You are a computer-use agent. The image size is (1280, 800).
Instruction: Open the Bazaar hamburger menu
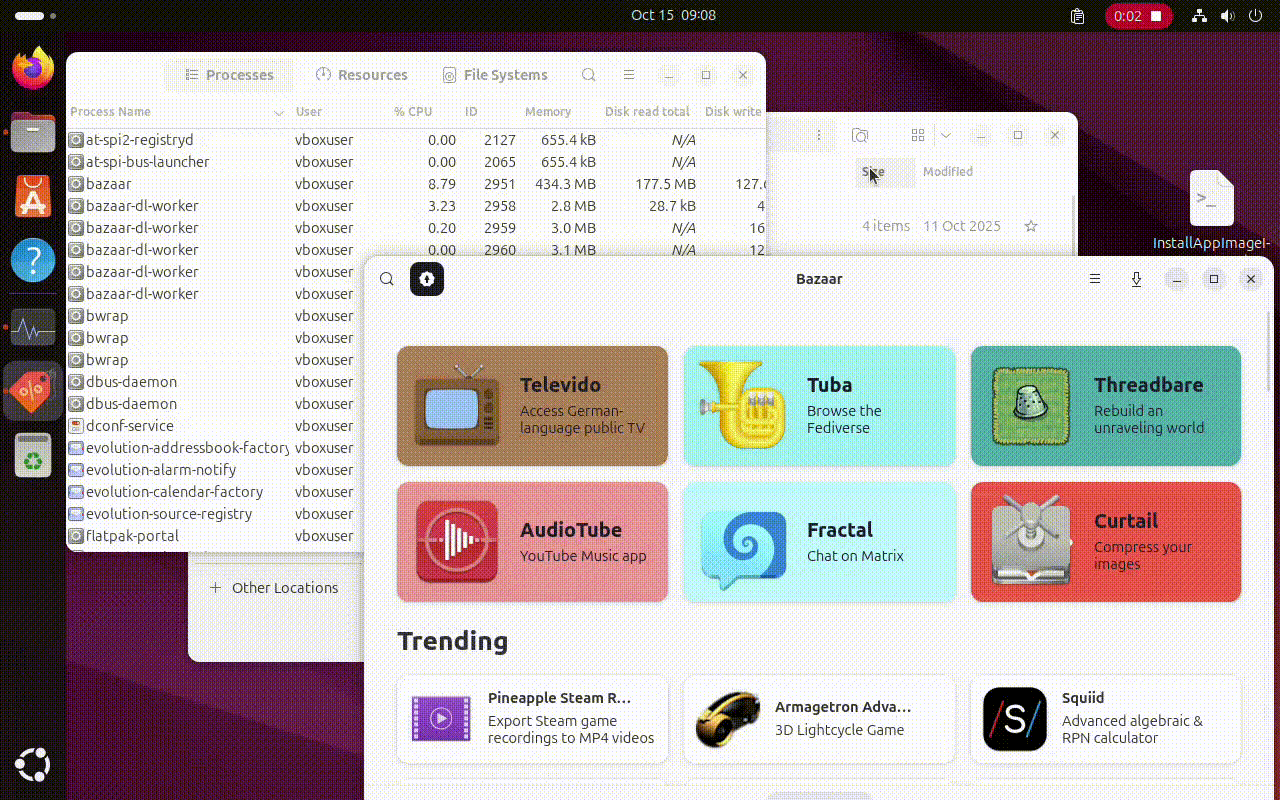coord(1095,279)
